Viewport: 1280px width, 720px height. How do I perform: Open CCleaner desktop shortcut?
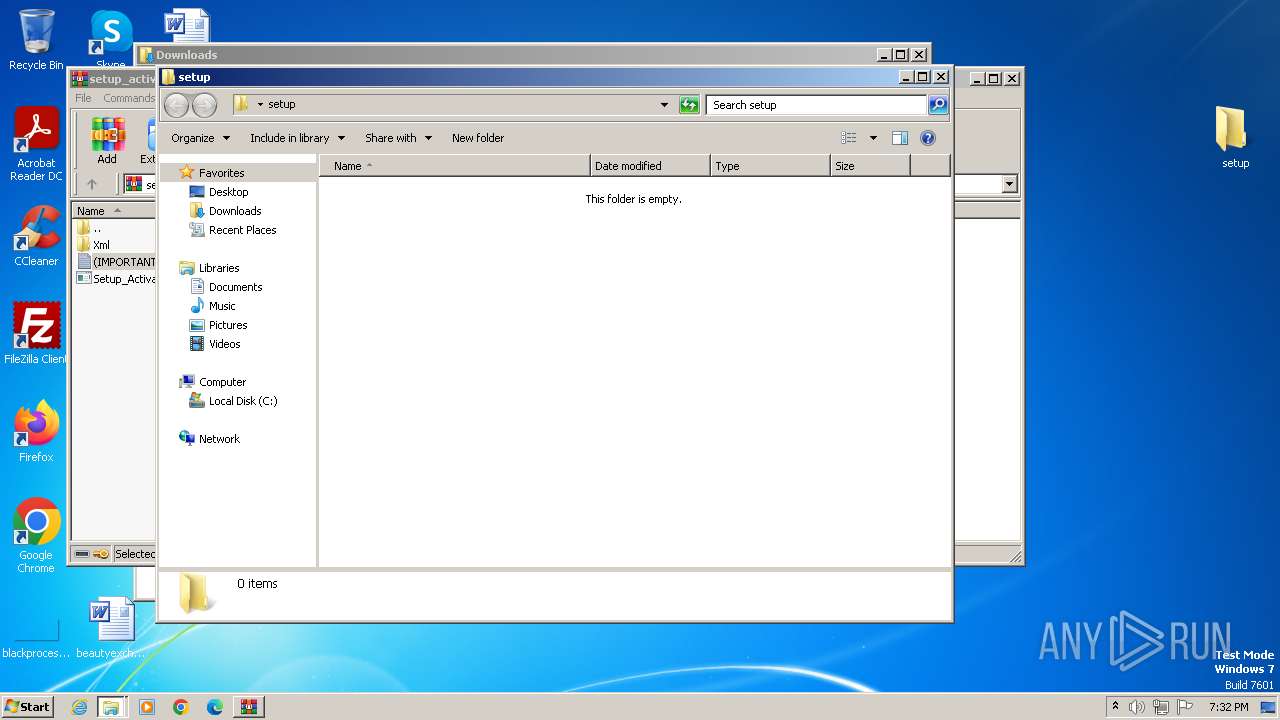click(x=36, y=236)
